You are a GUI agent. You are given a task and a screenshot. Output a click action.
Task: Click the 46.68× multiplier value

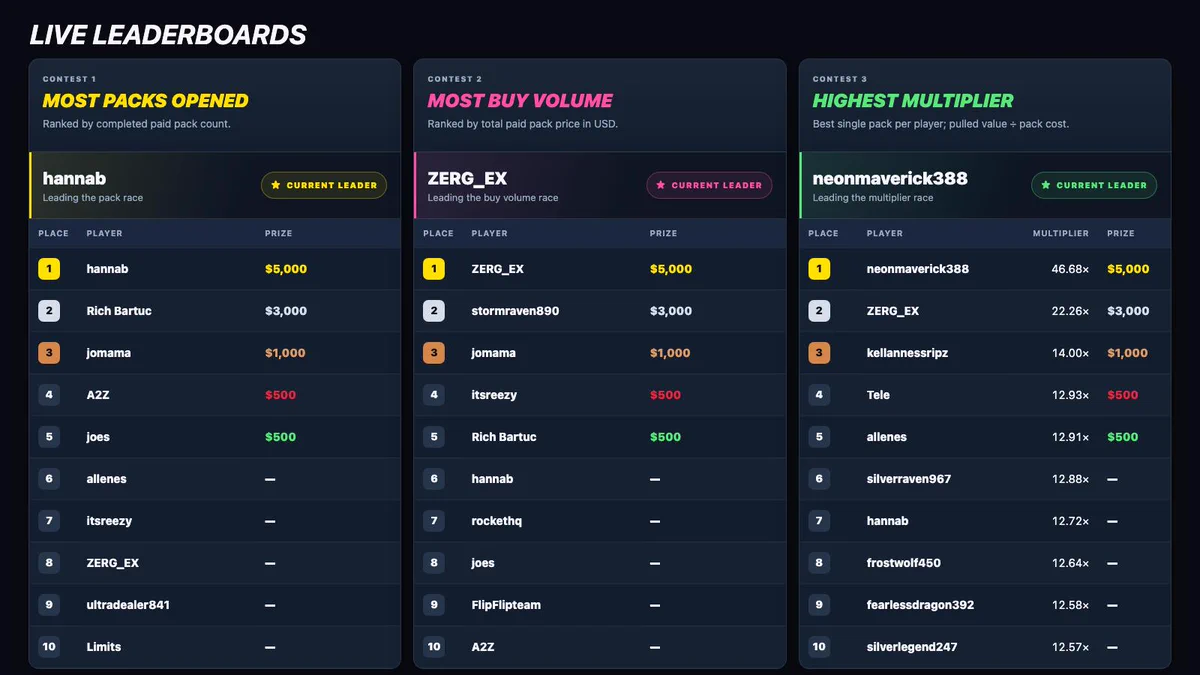click(x=1070, y=269)
